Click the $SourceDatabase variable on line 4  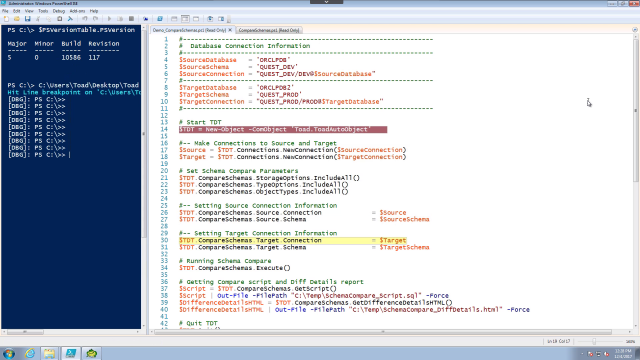(x=207, y=60)
